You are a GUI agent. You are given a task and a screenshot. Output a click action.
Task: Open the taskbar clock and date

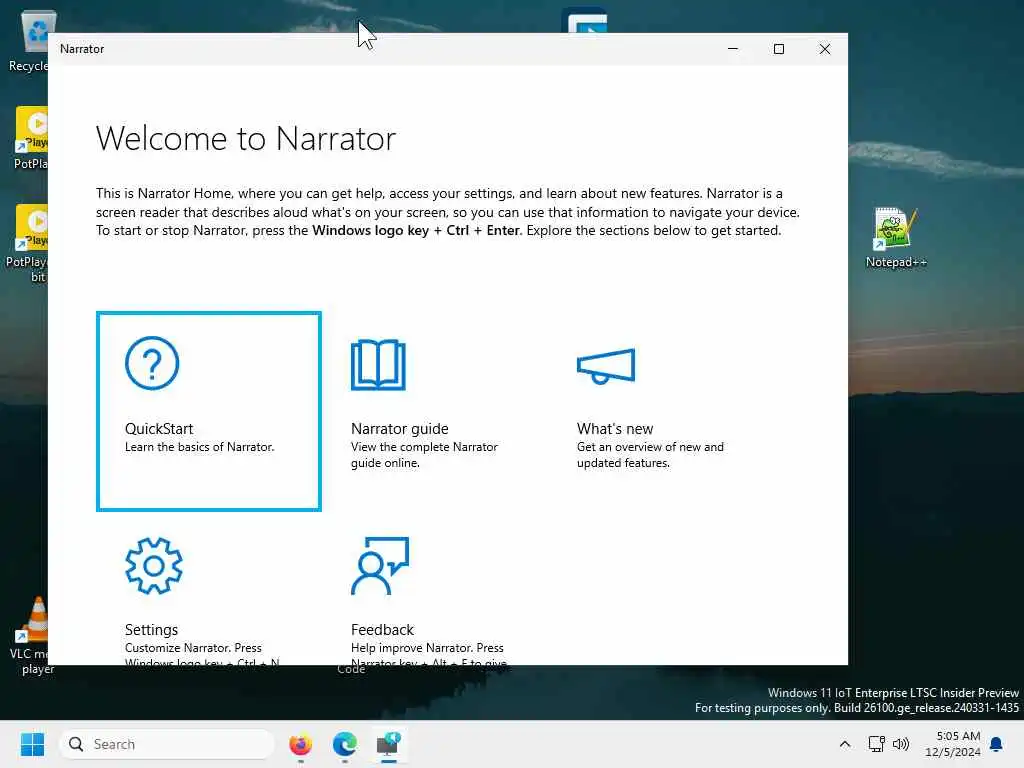point(953,744)
